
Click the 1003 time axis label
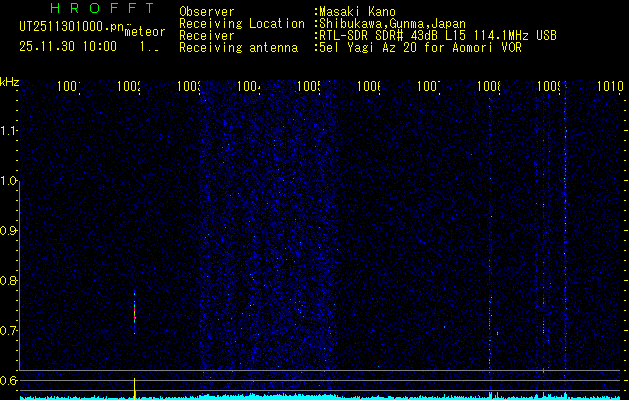[189, 86]
